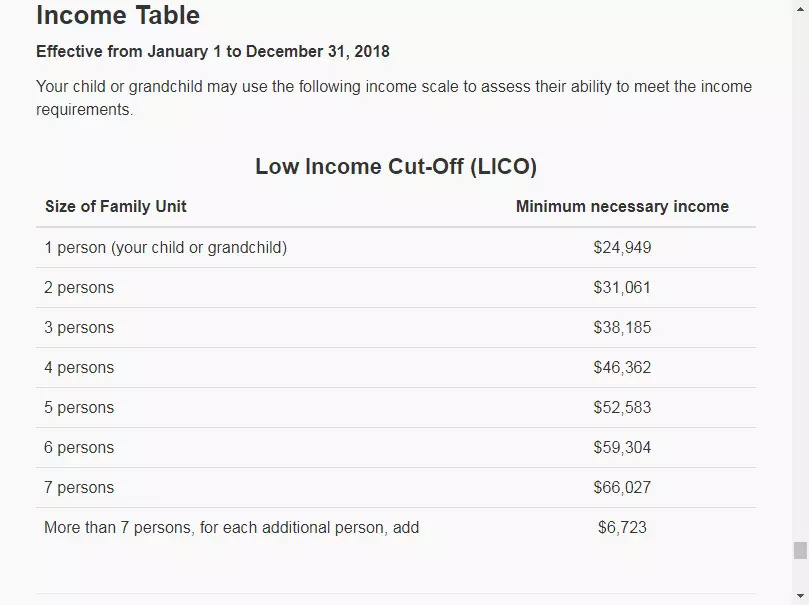Click the vertical scrollbar thumb
The width and height of the screenshot is (809, 605).
click(800, 551)
